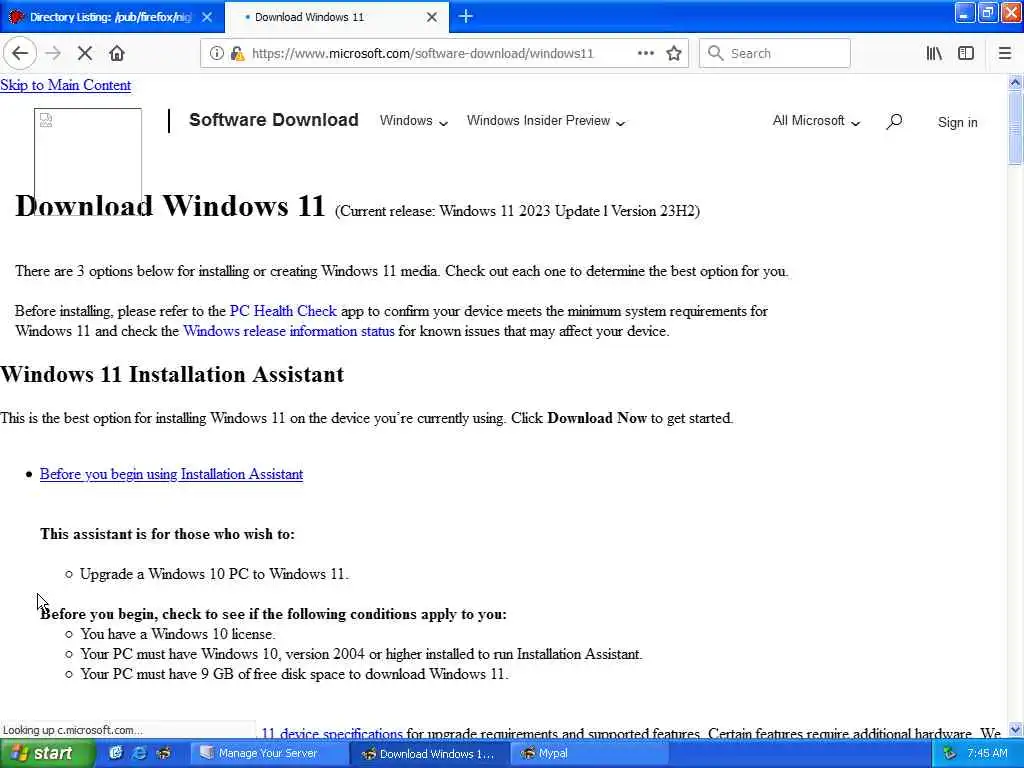Switch to the Directory Listing tab

tap(110, 17)
